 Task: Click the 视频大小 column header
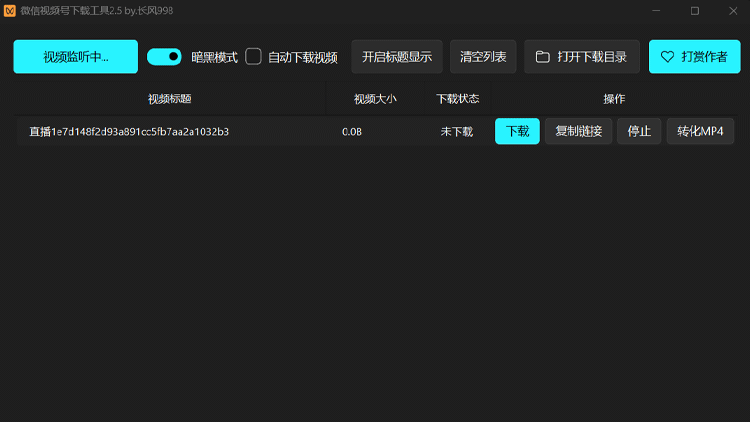click(x=375, y=99)
